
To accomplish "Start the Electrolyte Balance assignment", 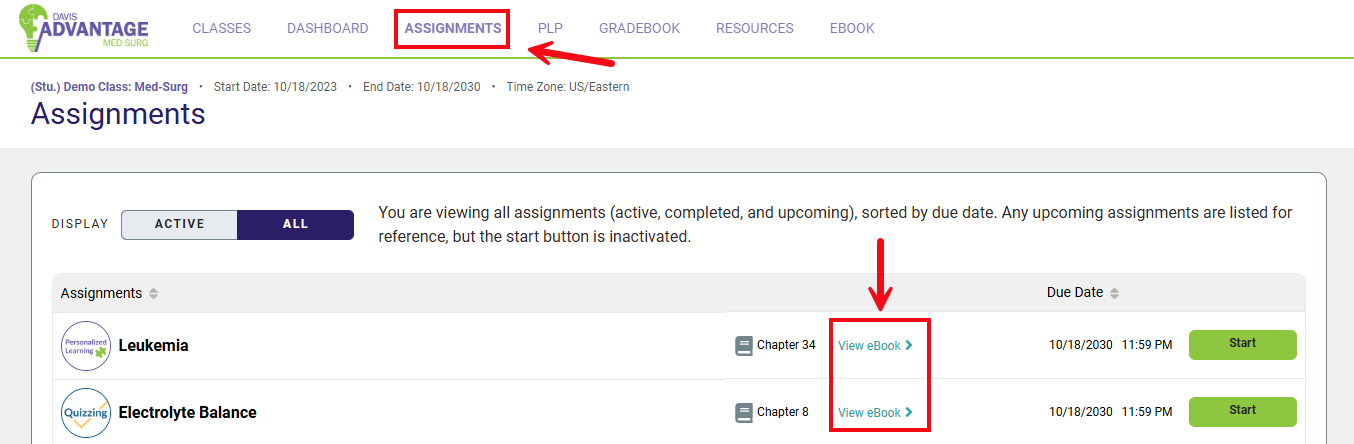I will point(1242,411).
